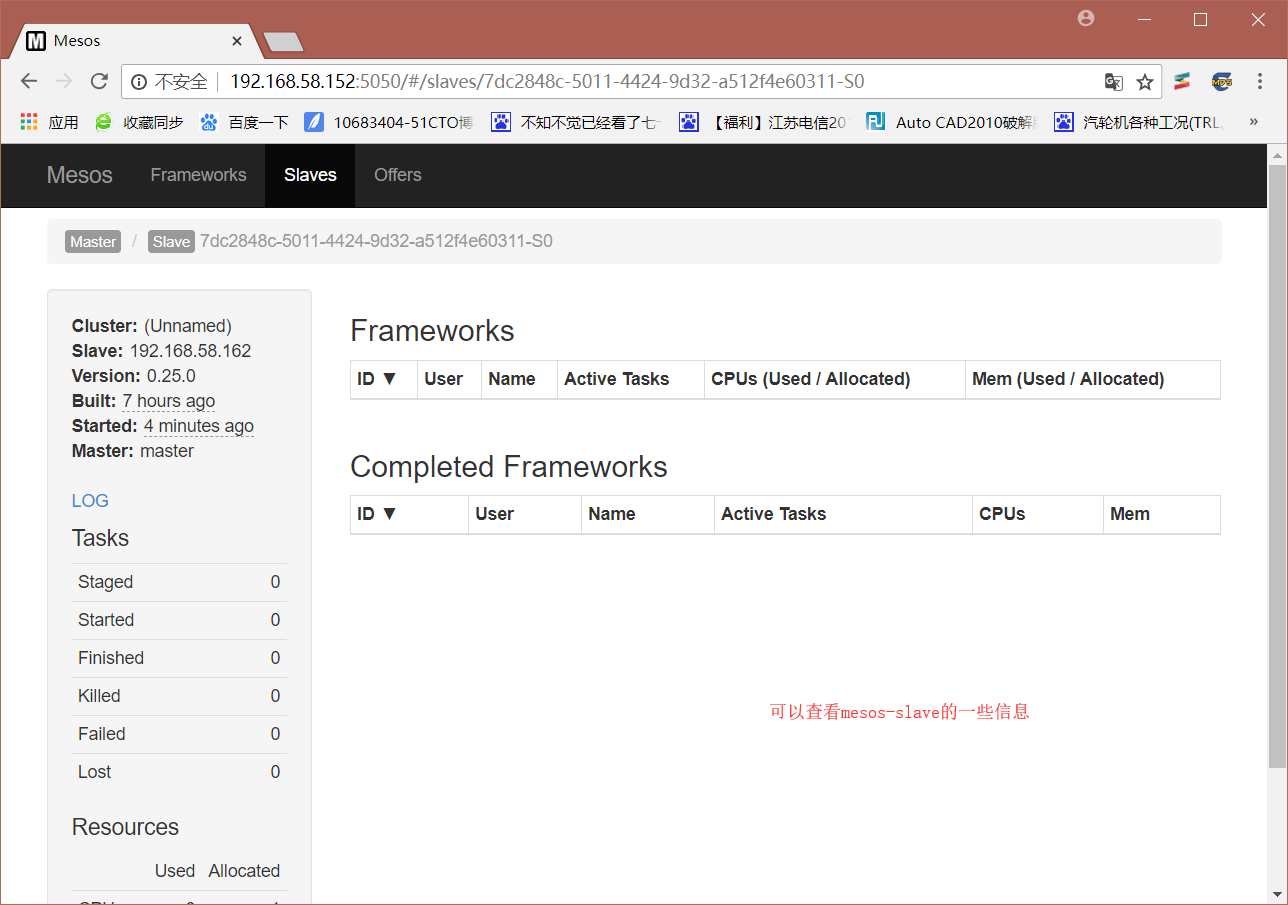Open the Offers nav tab

tap(398, 175)
